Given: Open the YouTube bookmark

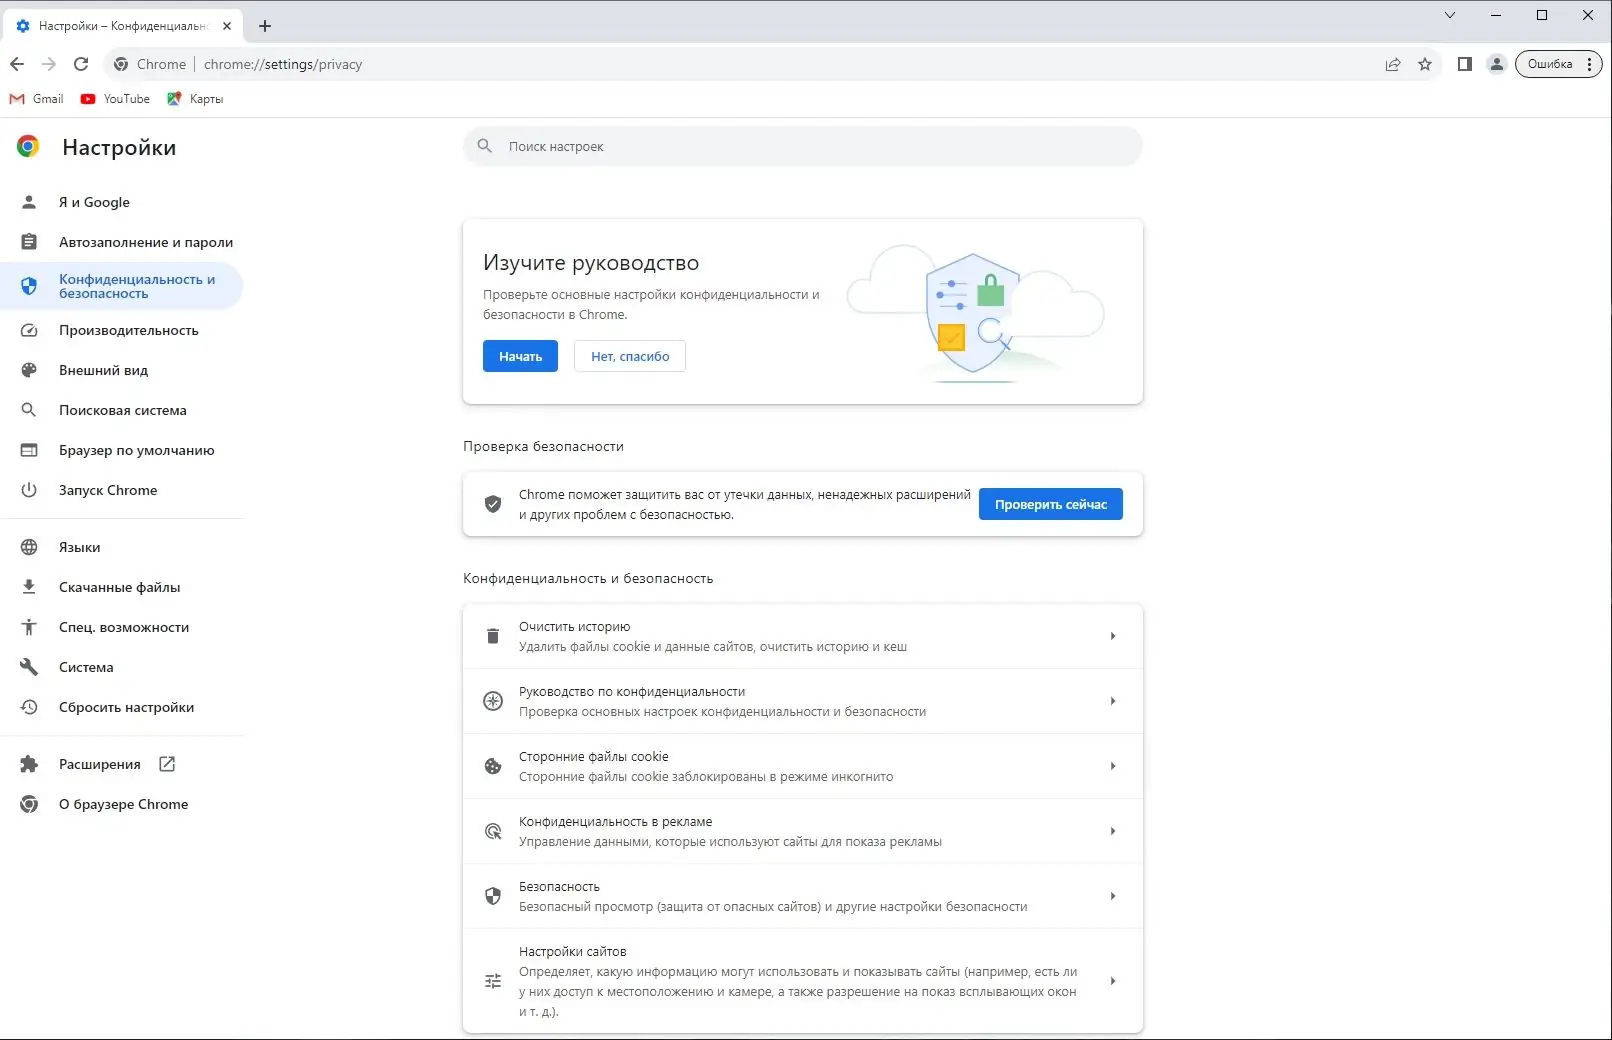Looking at the screenshot, I should (114, 98).
